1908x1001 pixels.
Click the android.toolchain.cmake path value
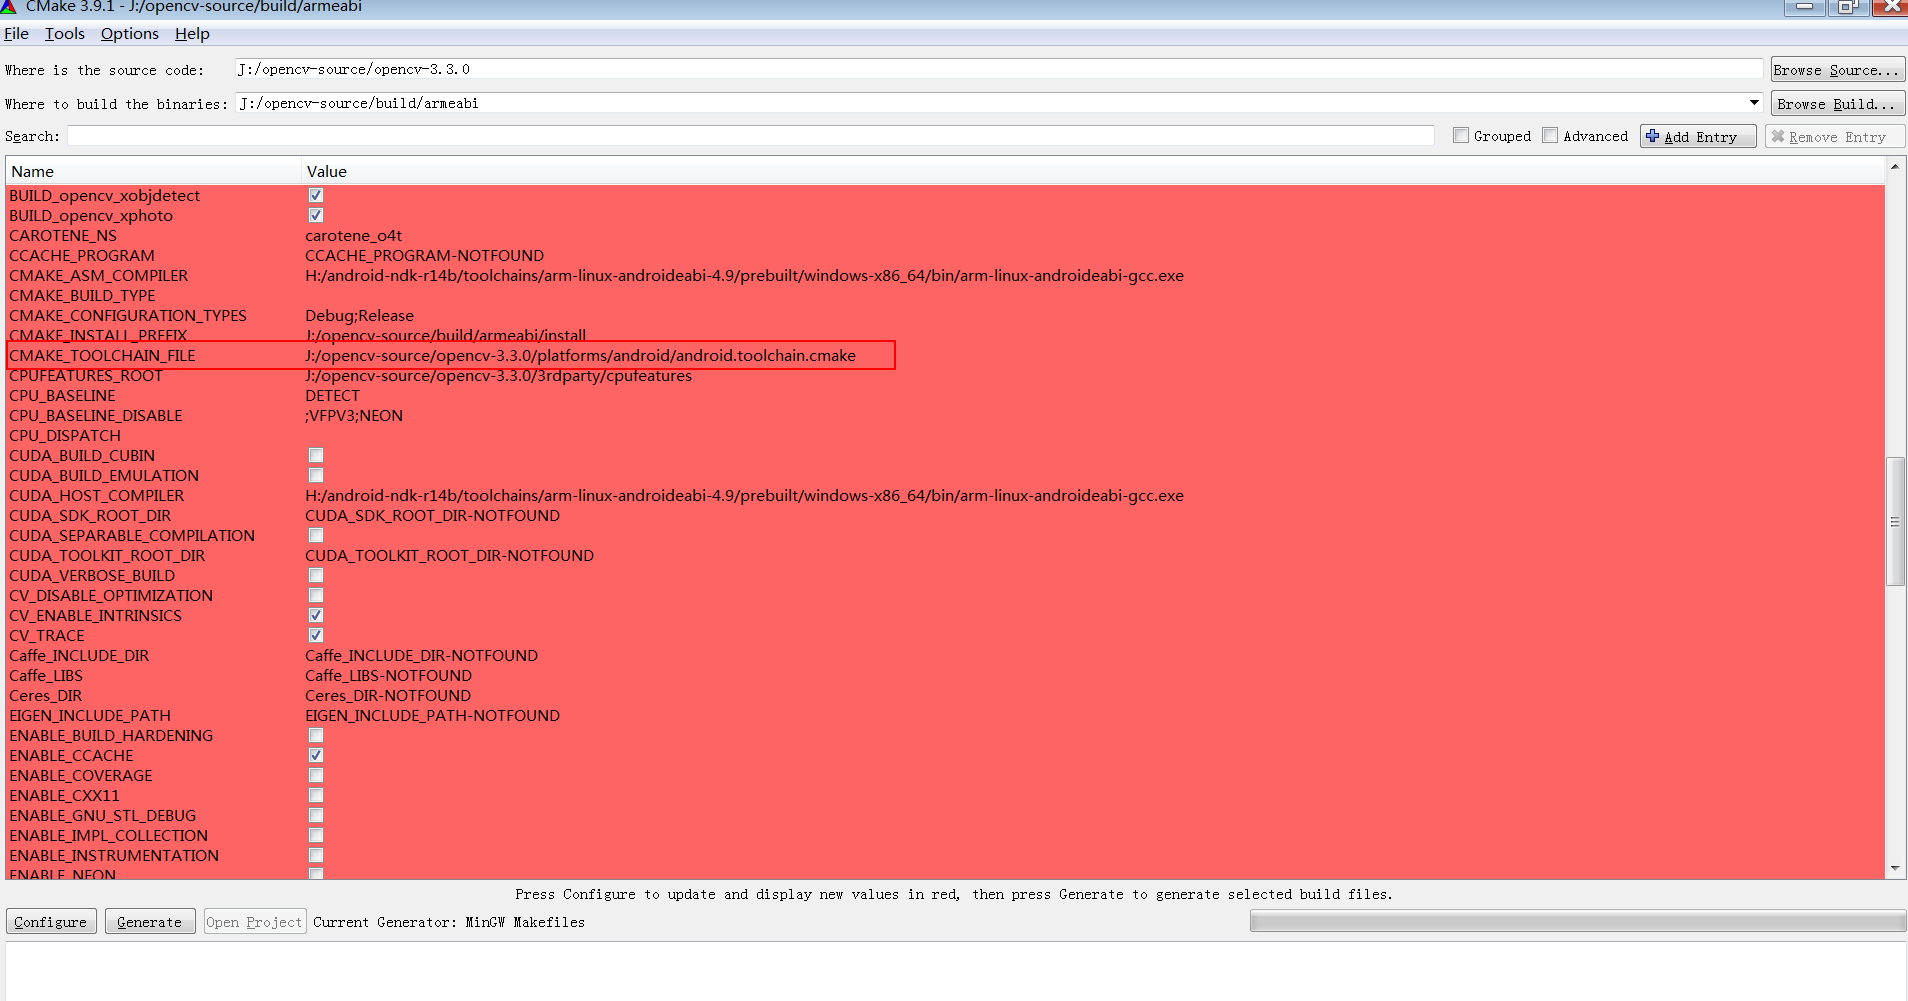pyautogui.click(x=580, y=355)
